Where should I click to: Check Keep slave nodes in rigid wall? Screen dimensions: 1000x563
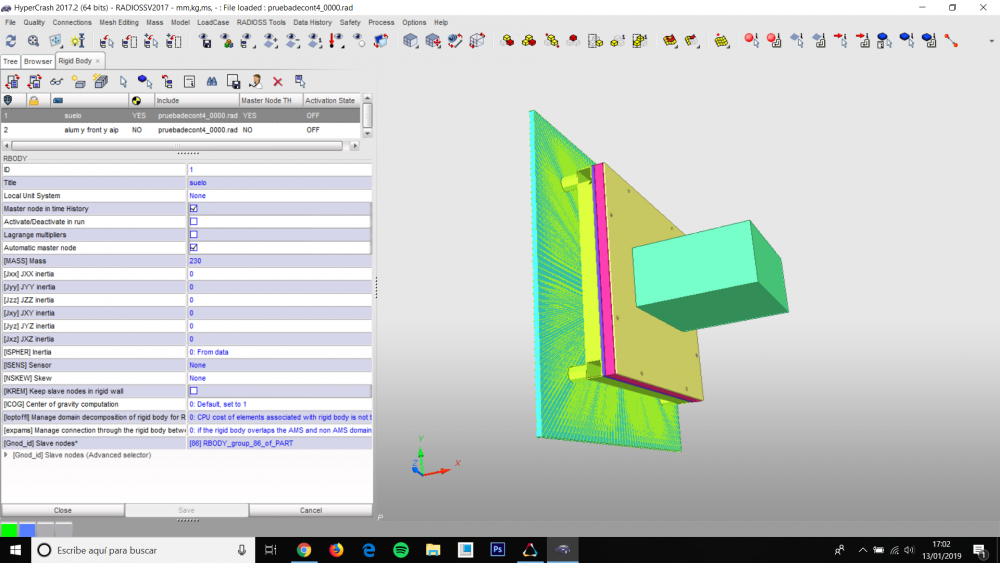(x=194, y=391)
